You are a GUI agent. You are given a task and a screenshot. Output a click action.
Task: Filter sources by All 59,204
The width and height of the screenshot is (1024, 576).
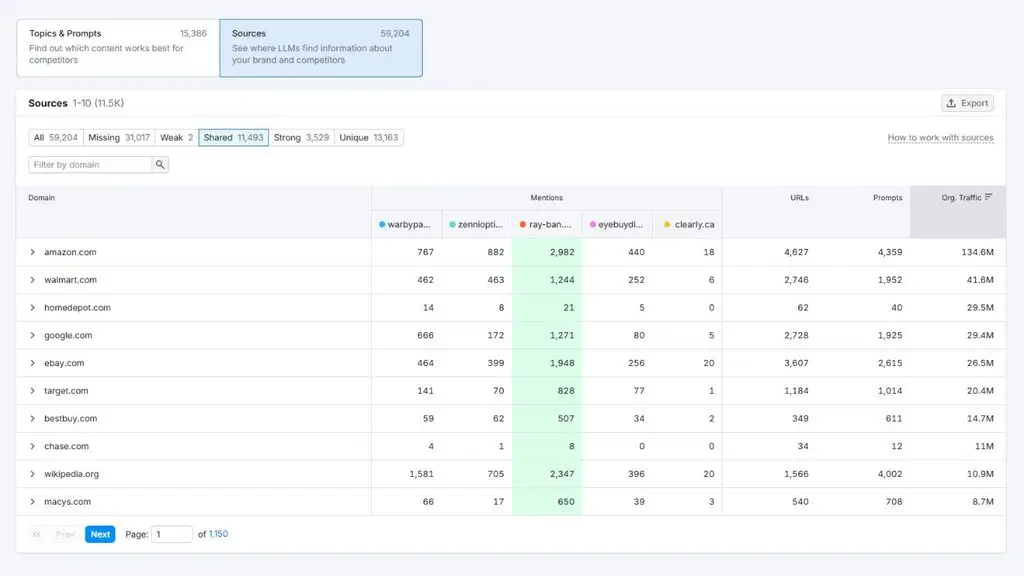tap(56, 138)
